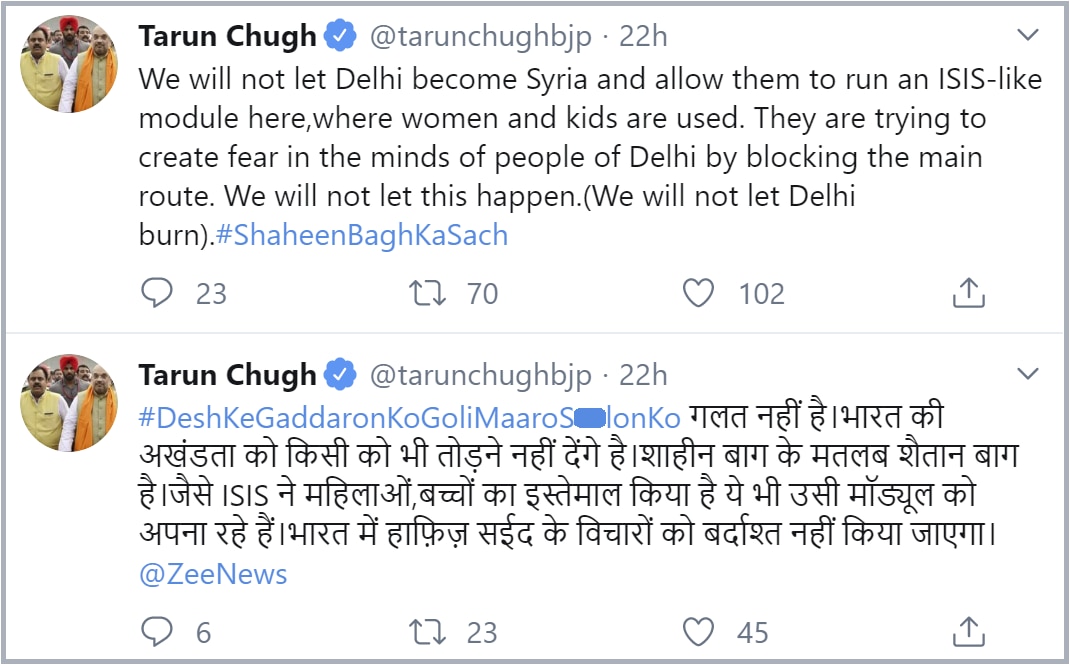
Task: Expand the first tweet's options chevron
Action: point(1027,36)
